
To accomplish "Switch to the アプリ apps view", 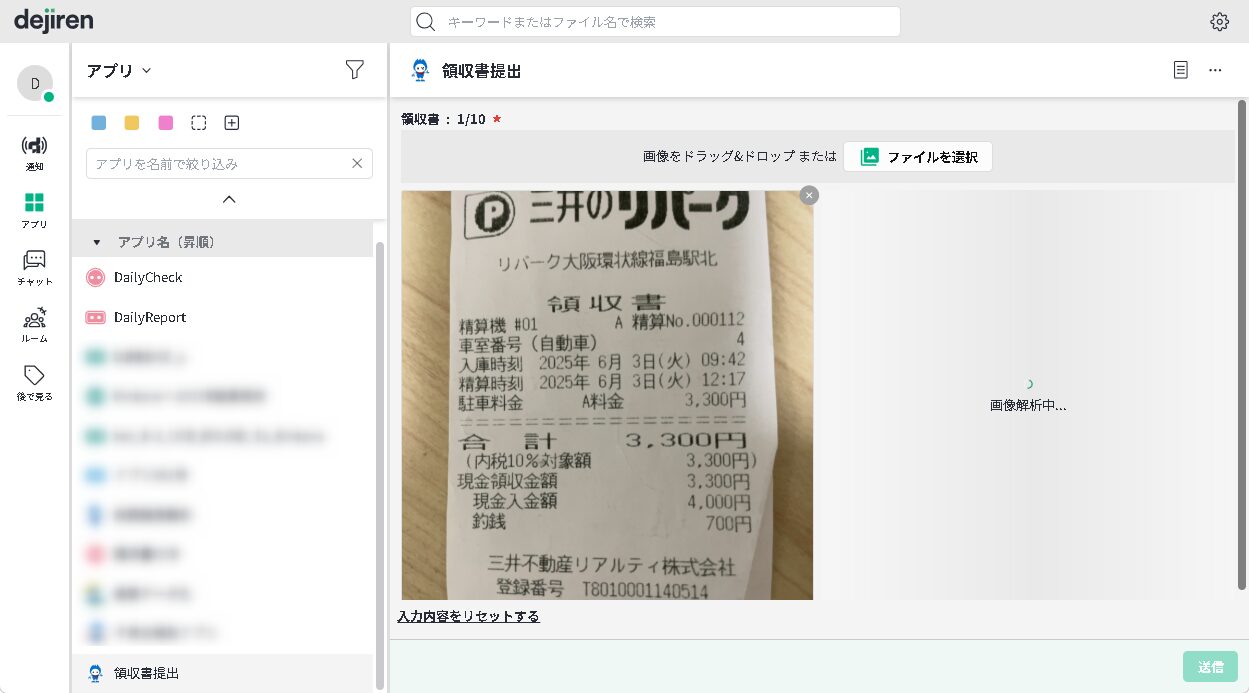I will pos(34,210).
